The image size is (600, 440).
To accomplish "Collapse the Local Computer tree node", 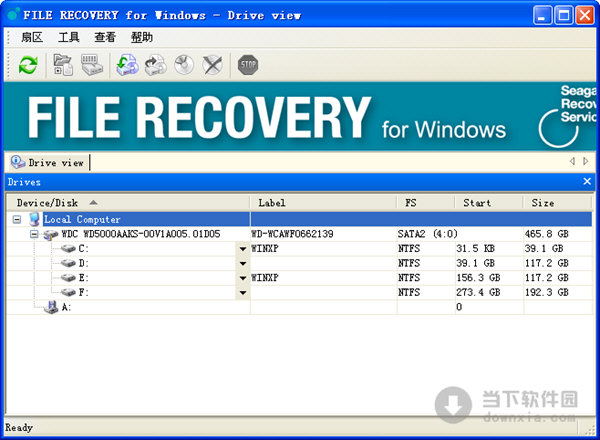I will click(17, 219).
